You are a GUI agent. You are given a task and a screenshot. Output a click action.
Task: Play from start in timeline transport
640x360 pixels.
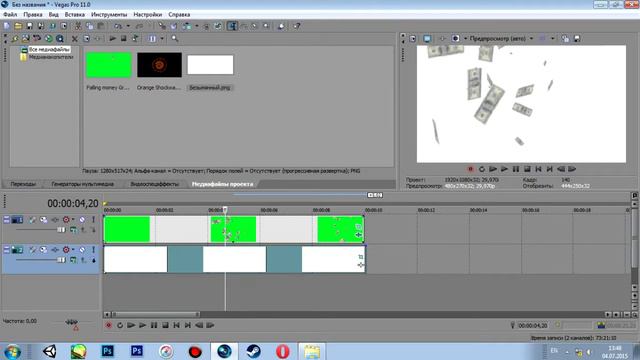tap(131, 325)
